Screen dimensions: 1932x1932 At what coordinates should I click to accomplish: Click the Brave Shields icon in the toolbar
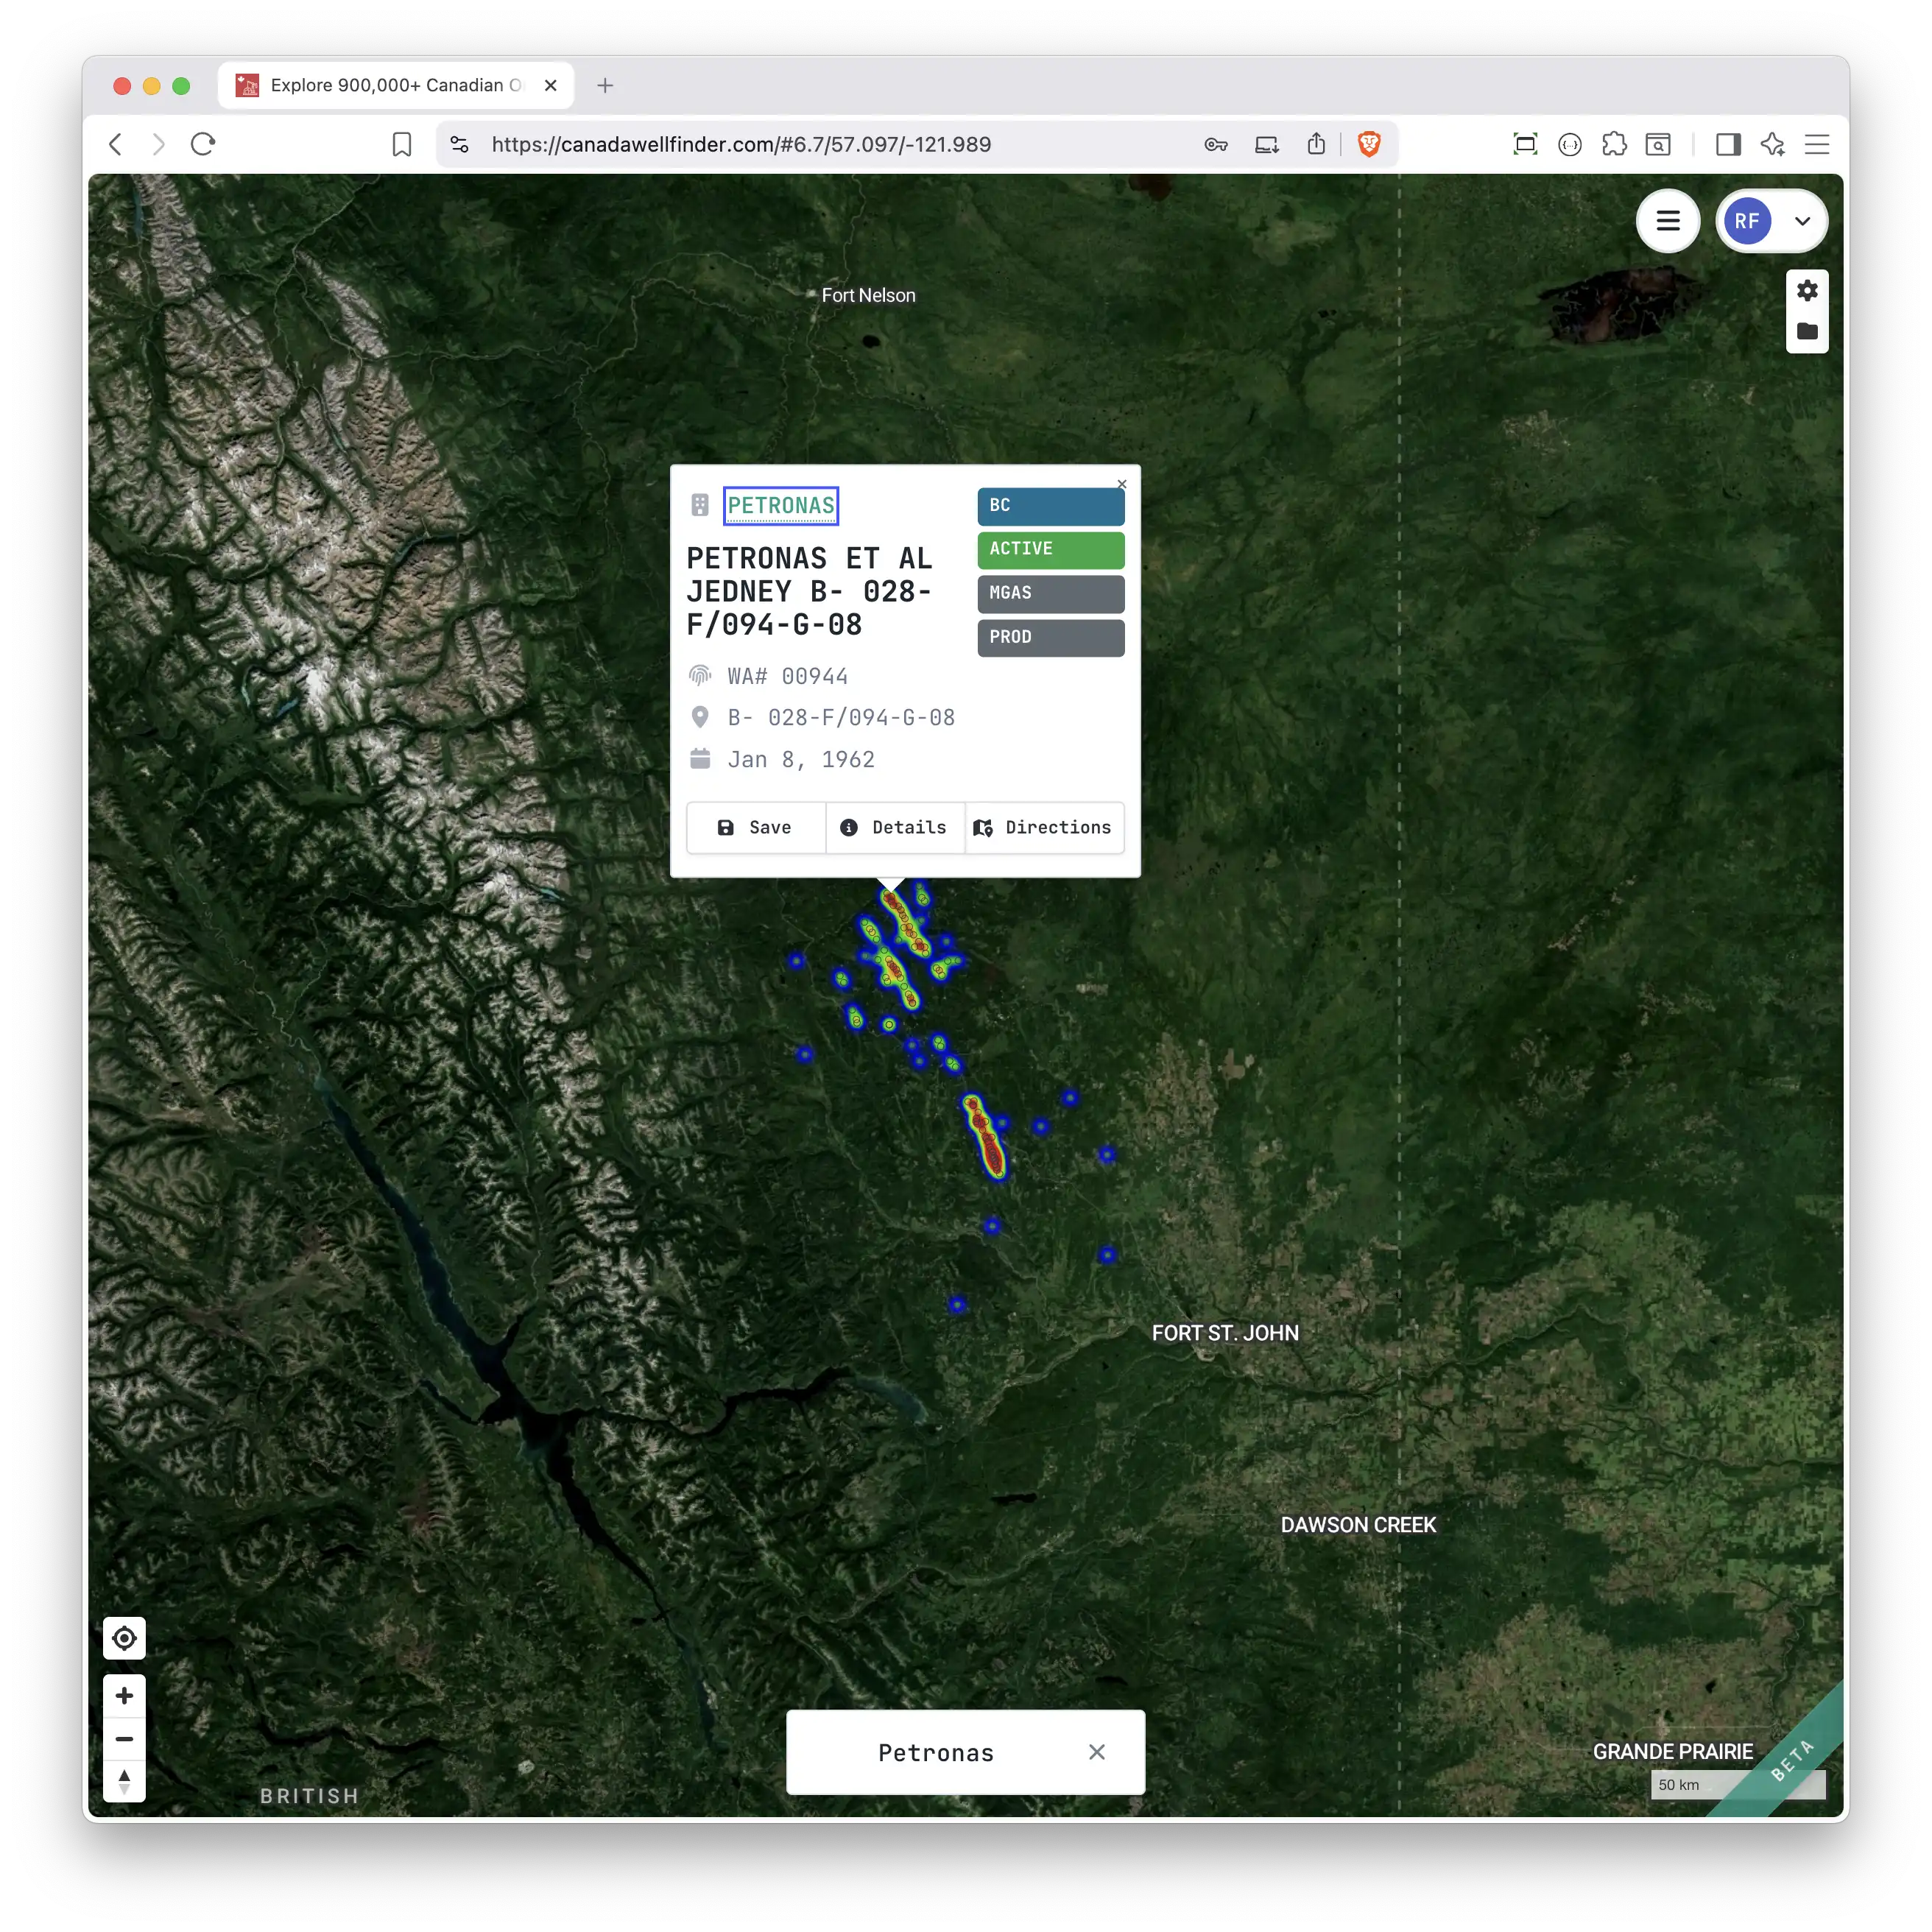1369,144
